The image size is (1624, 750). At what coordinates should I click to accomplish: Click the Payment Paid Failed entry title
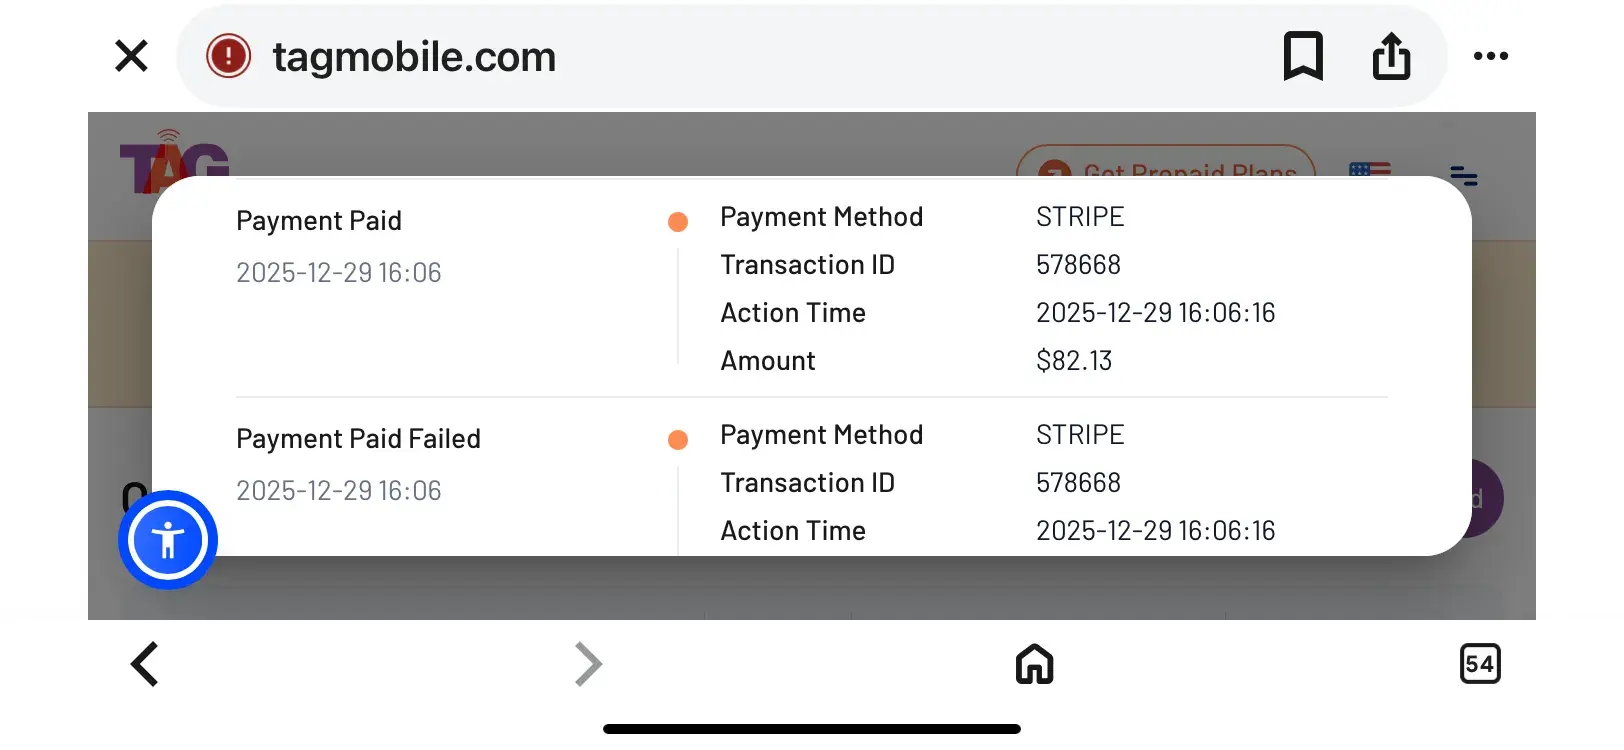pyautogui.click(x=358, y=439)
